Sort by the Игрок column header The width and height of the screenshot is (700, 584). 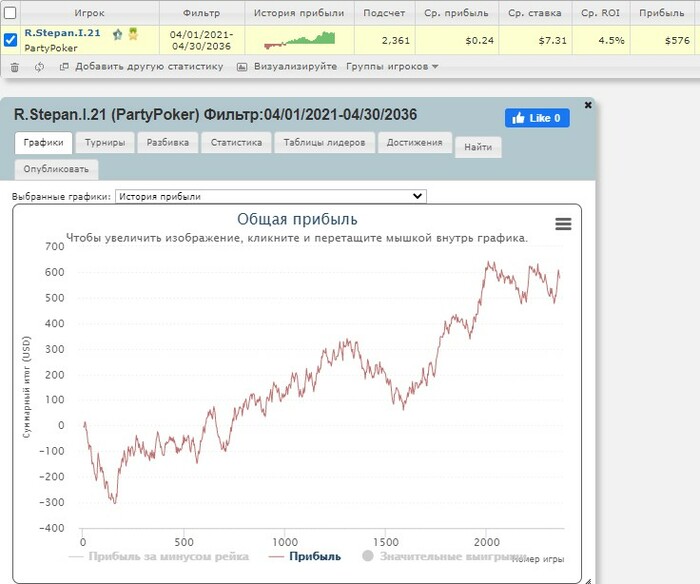(89, 13)
